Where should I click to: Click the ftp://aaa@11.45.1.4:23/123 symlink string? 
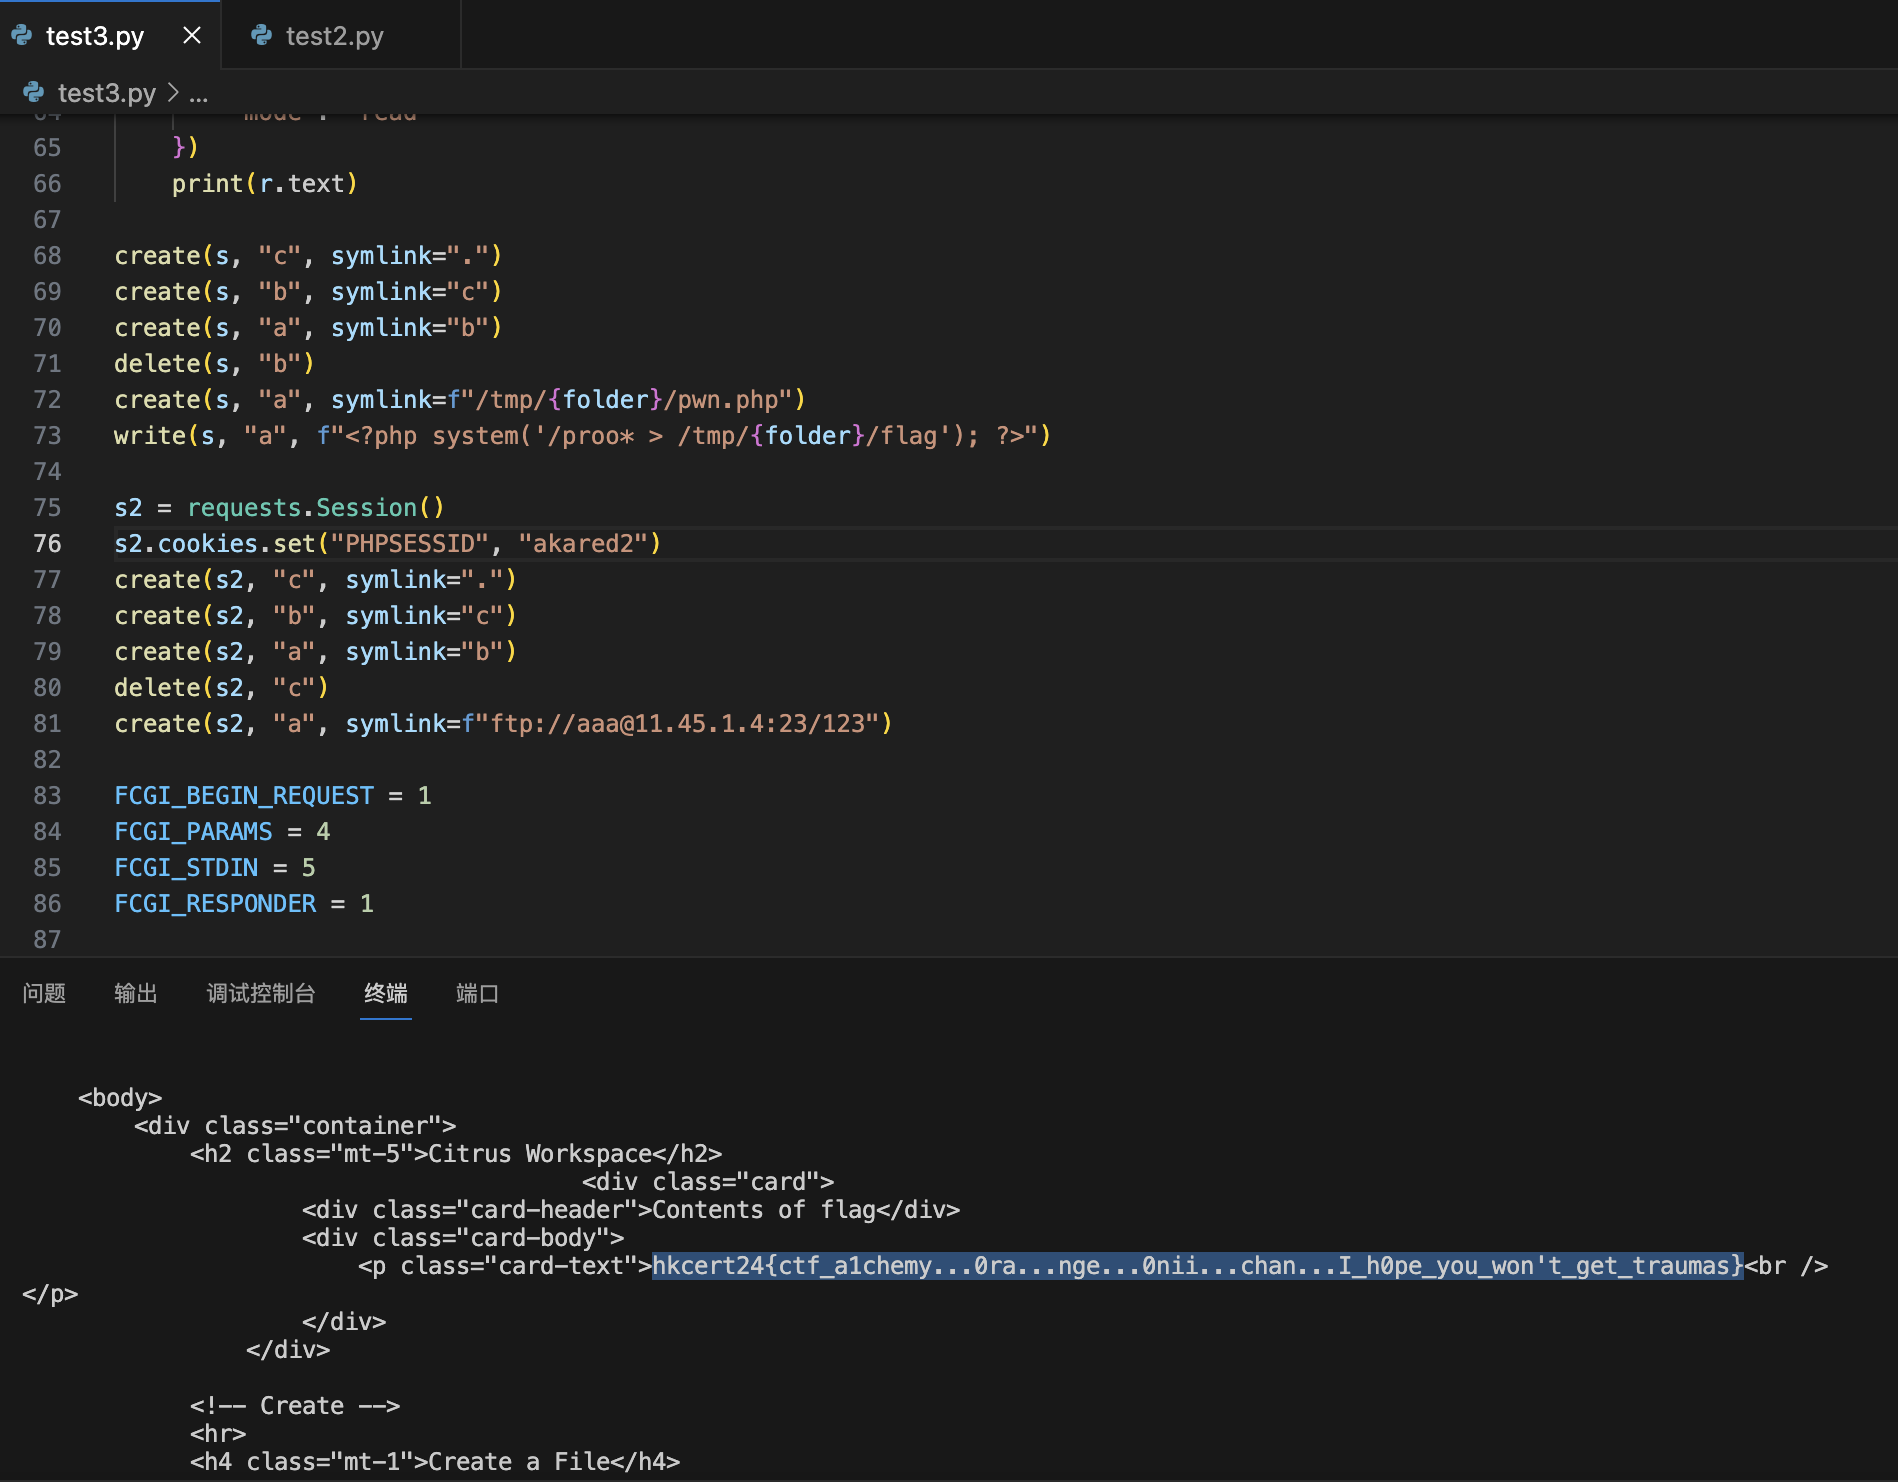(x=684, y=723)
